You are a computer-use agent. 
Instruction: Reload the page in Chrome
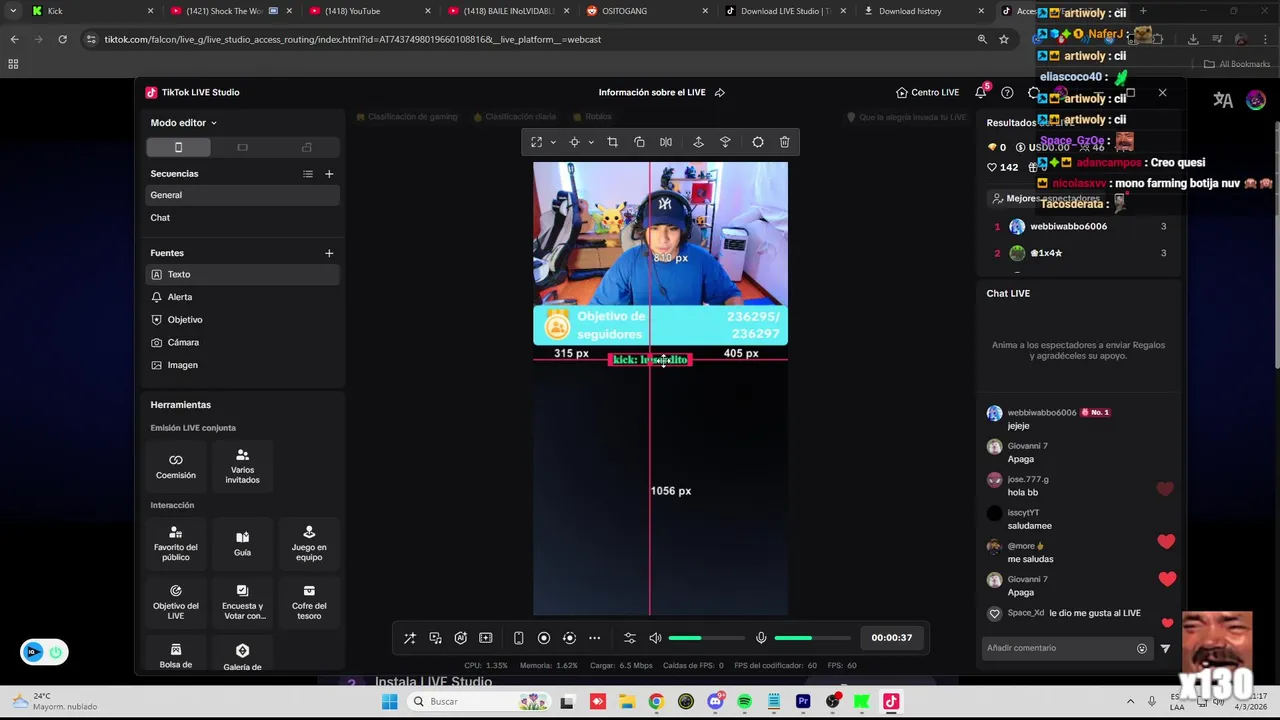click(x=62, y=39)
